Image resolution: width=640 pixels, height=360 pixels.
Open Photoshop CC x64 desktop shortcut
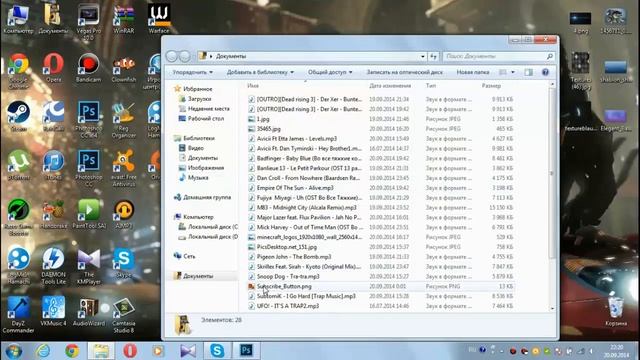tap(89, 119)
